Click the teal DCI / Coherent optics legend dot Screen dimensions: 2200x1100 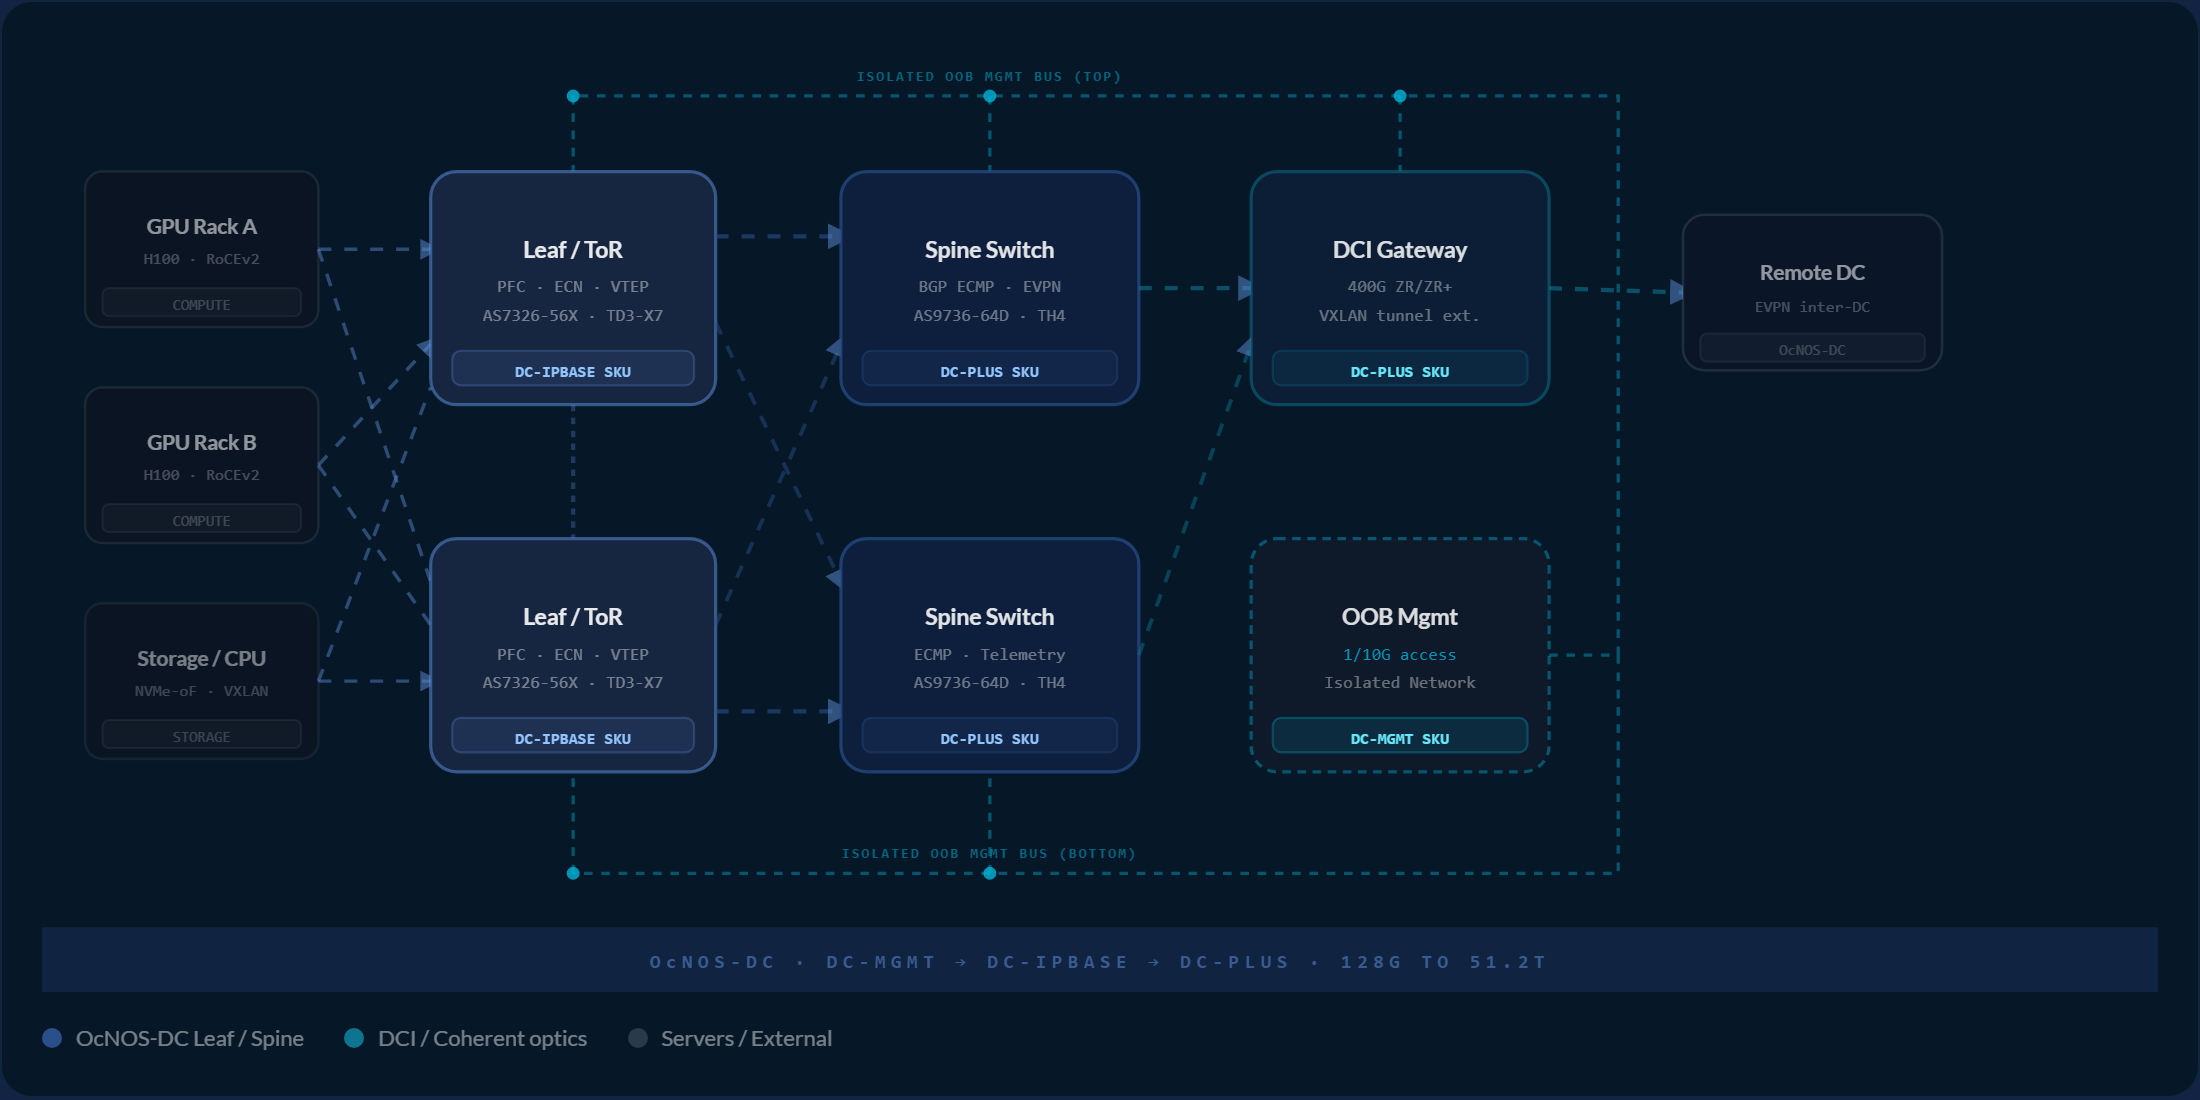pyautogui.click(x=354, y=1038)
